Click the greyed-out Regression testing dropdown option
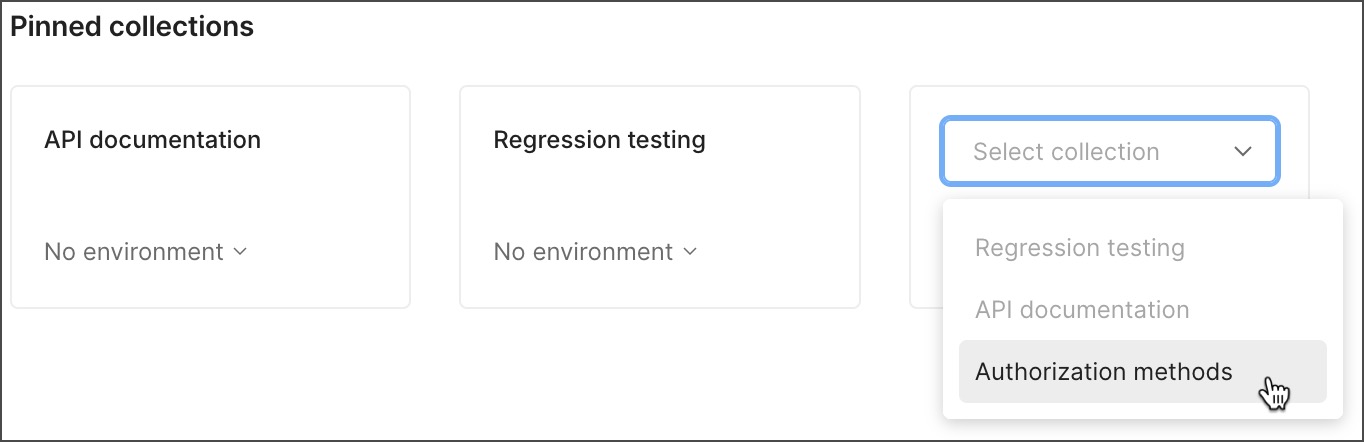This screenshot has height=442, width=1364. click(x=1079, y=248)
